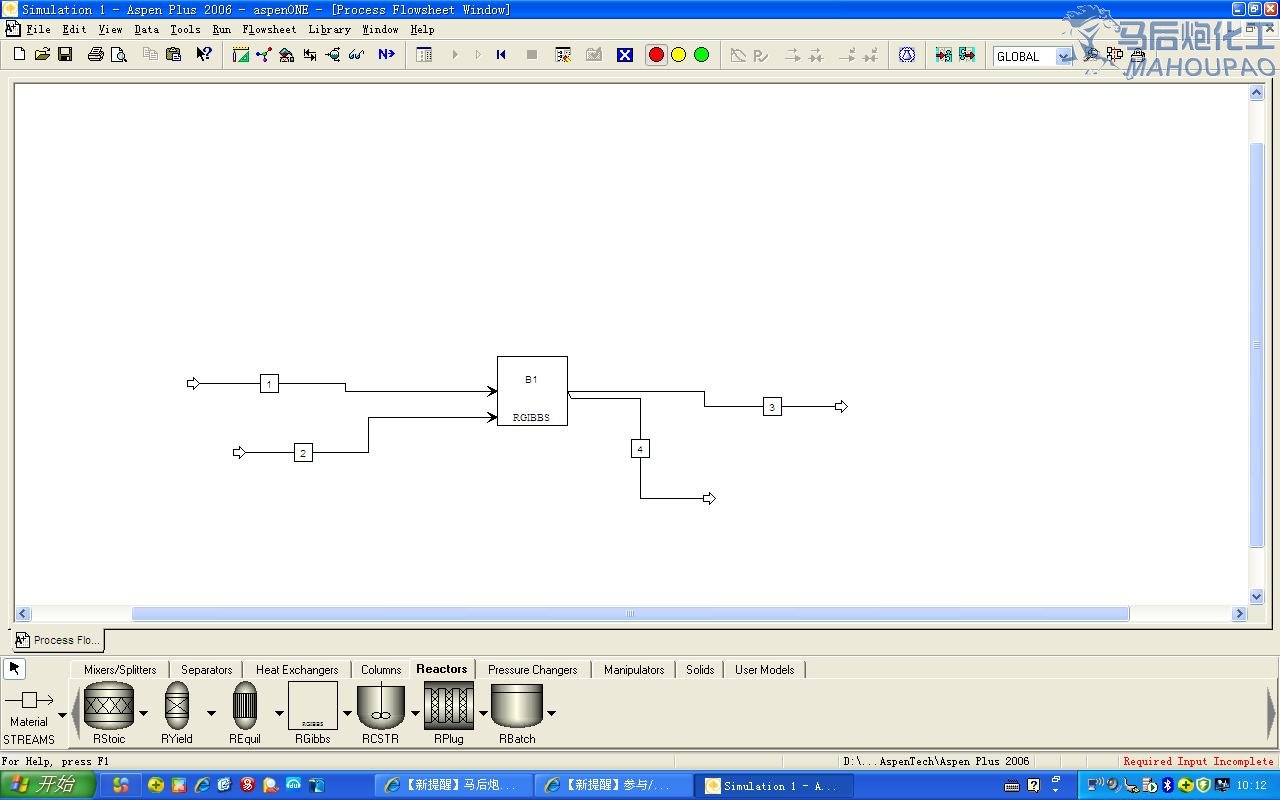Viewport: 1280px width, 800px height.
Task: Open the GLOBAL section dropdown
Action: coord(1064,57)
